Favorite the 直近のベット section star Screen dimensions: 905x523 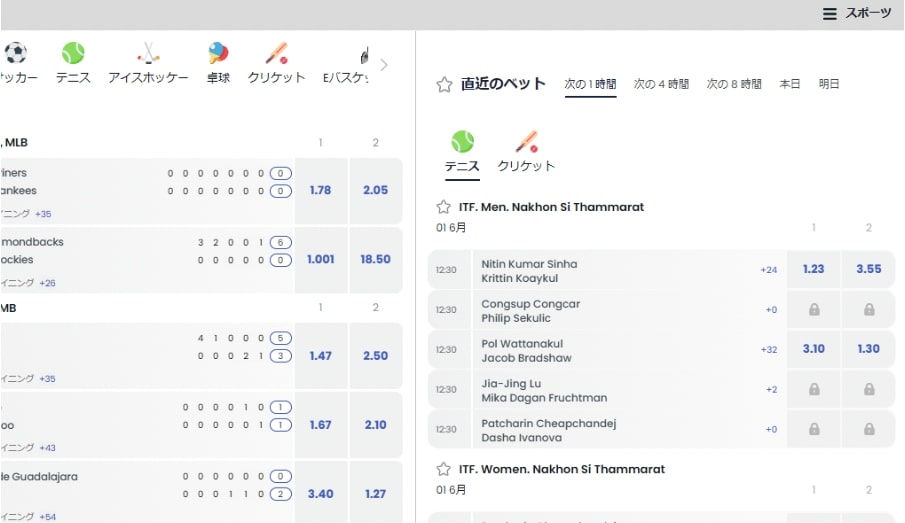coord(444,84)
